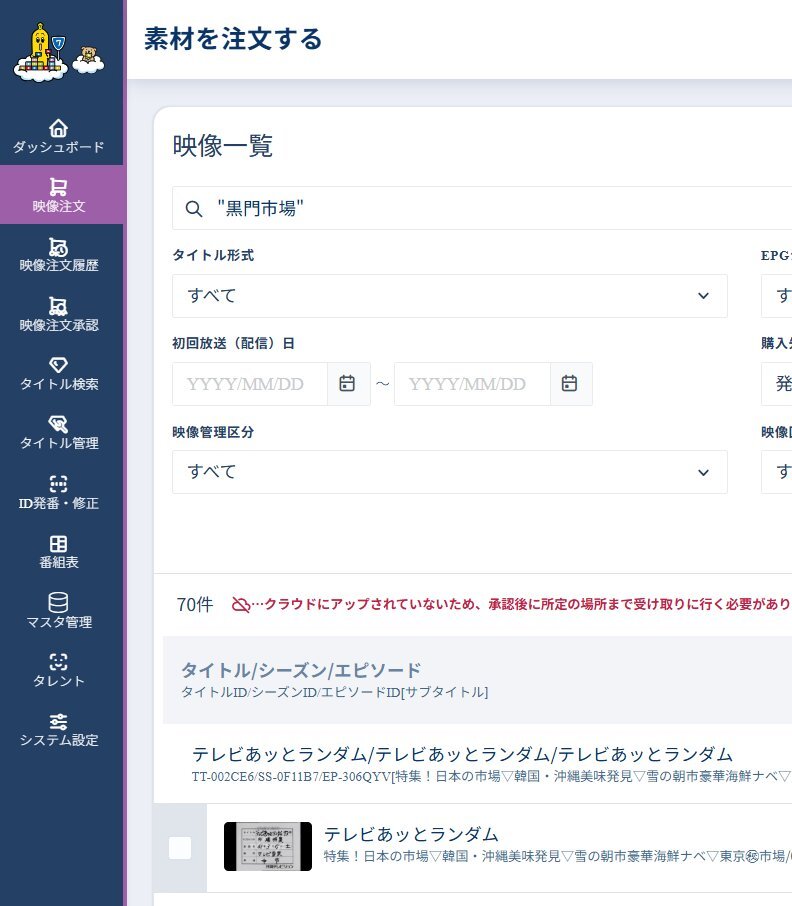
Task: Select the 映像注文 menu item
Action: 59,195
